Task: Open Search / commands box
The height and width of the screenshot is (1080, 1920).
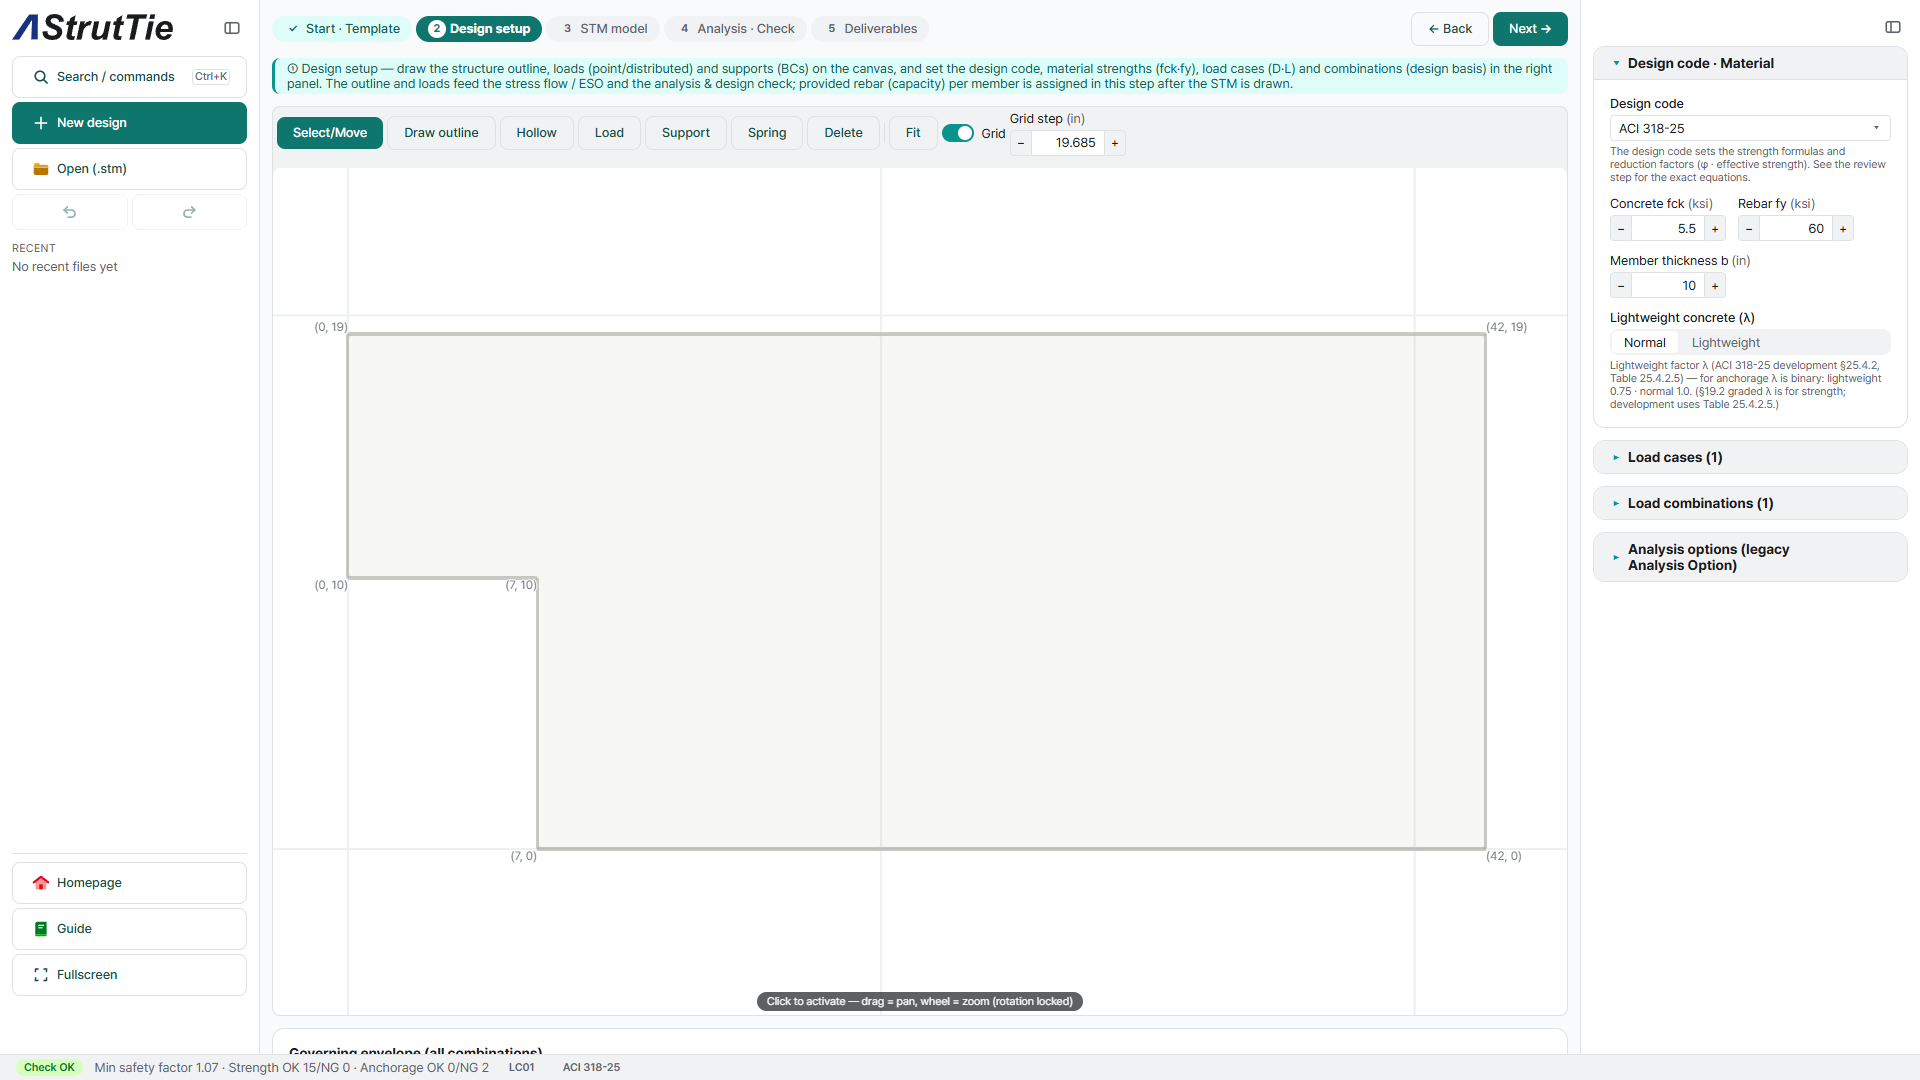Action: (x=129, y=77)
